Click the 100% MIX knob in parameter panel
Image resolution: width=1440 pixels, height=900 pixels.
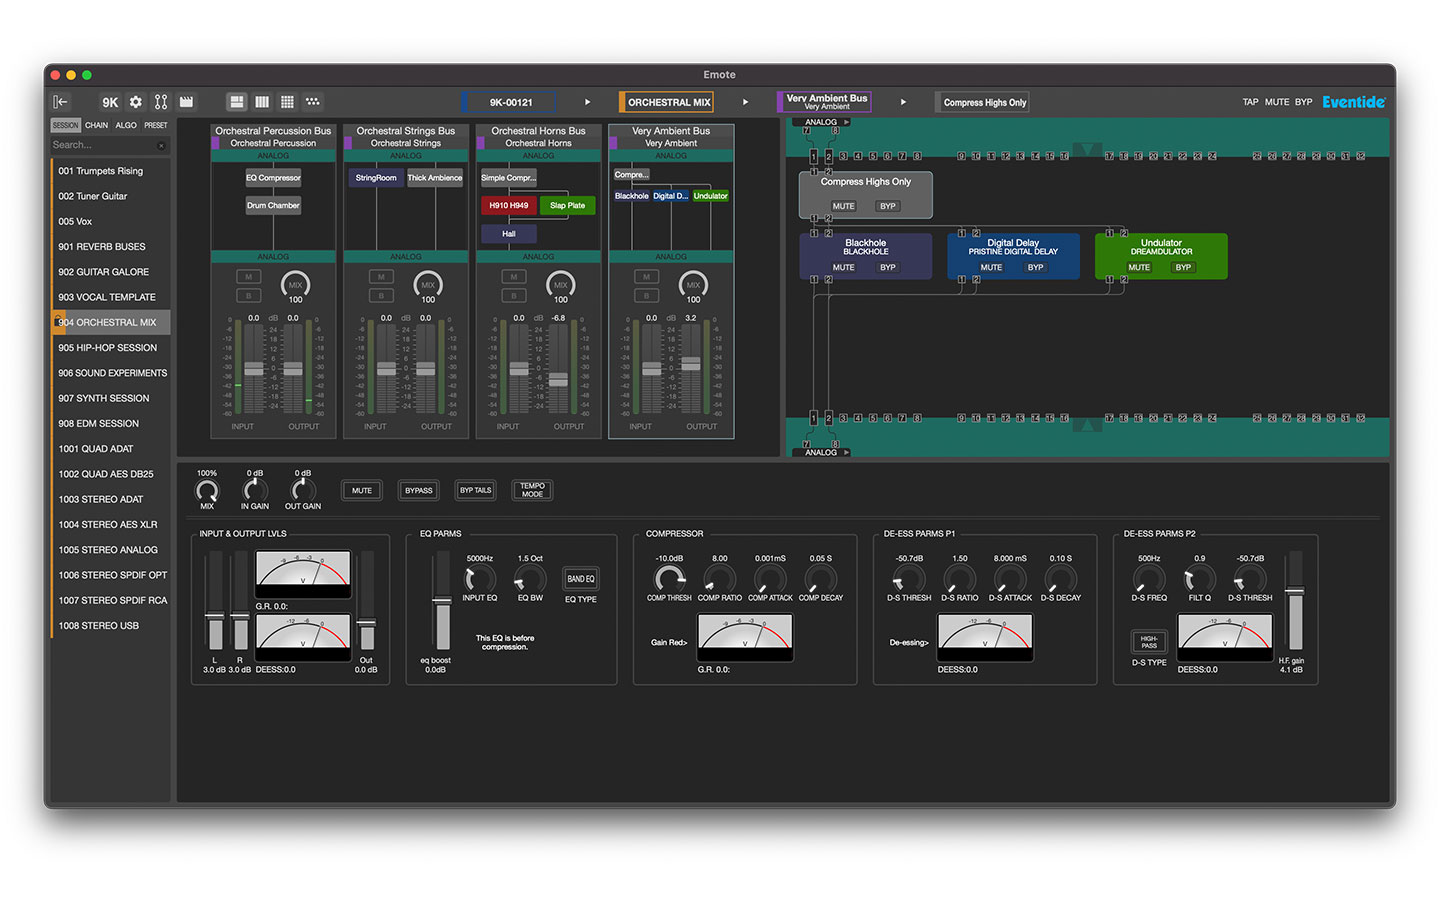click(x=207, y=490)
